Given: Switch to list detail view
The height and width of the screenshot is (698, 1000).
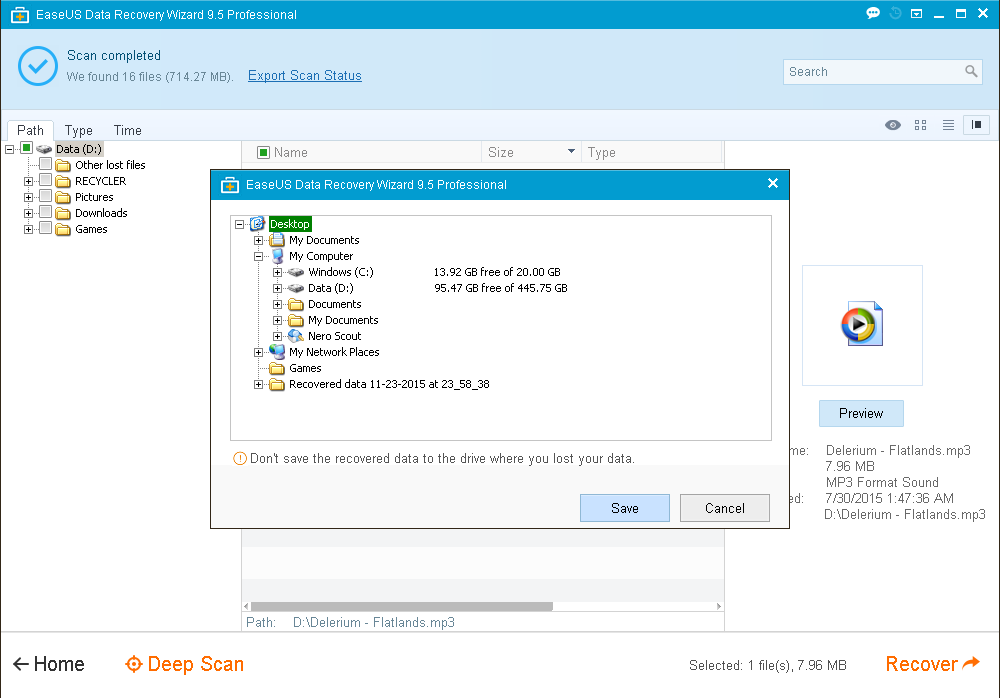Looking at the screenshot, I should pyautogui.click(x=948, y=125).
